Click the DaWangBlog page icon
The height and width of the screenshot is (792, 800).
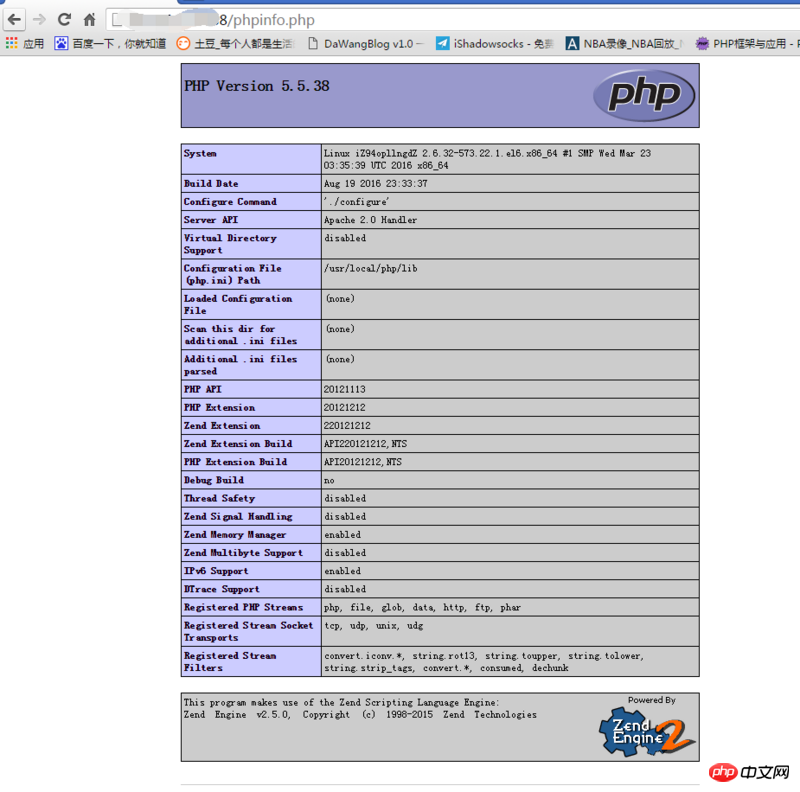tap(313, 43)
